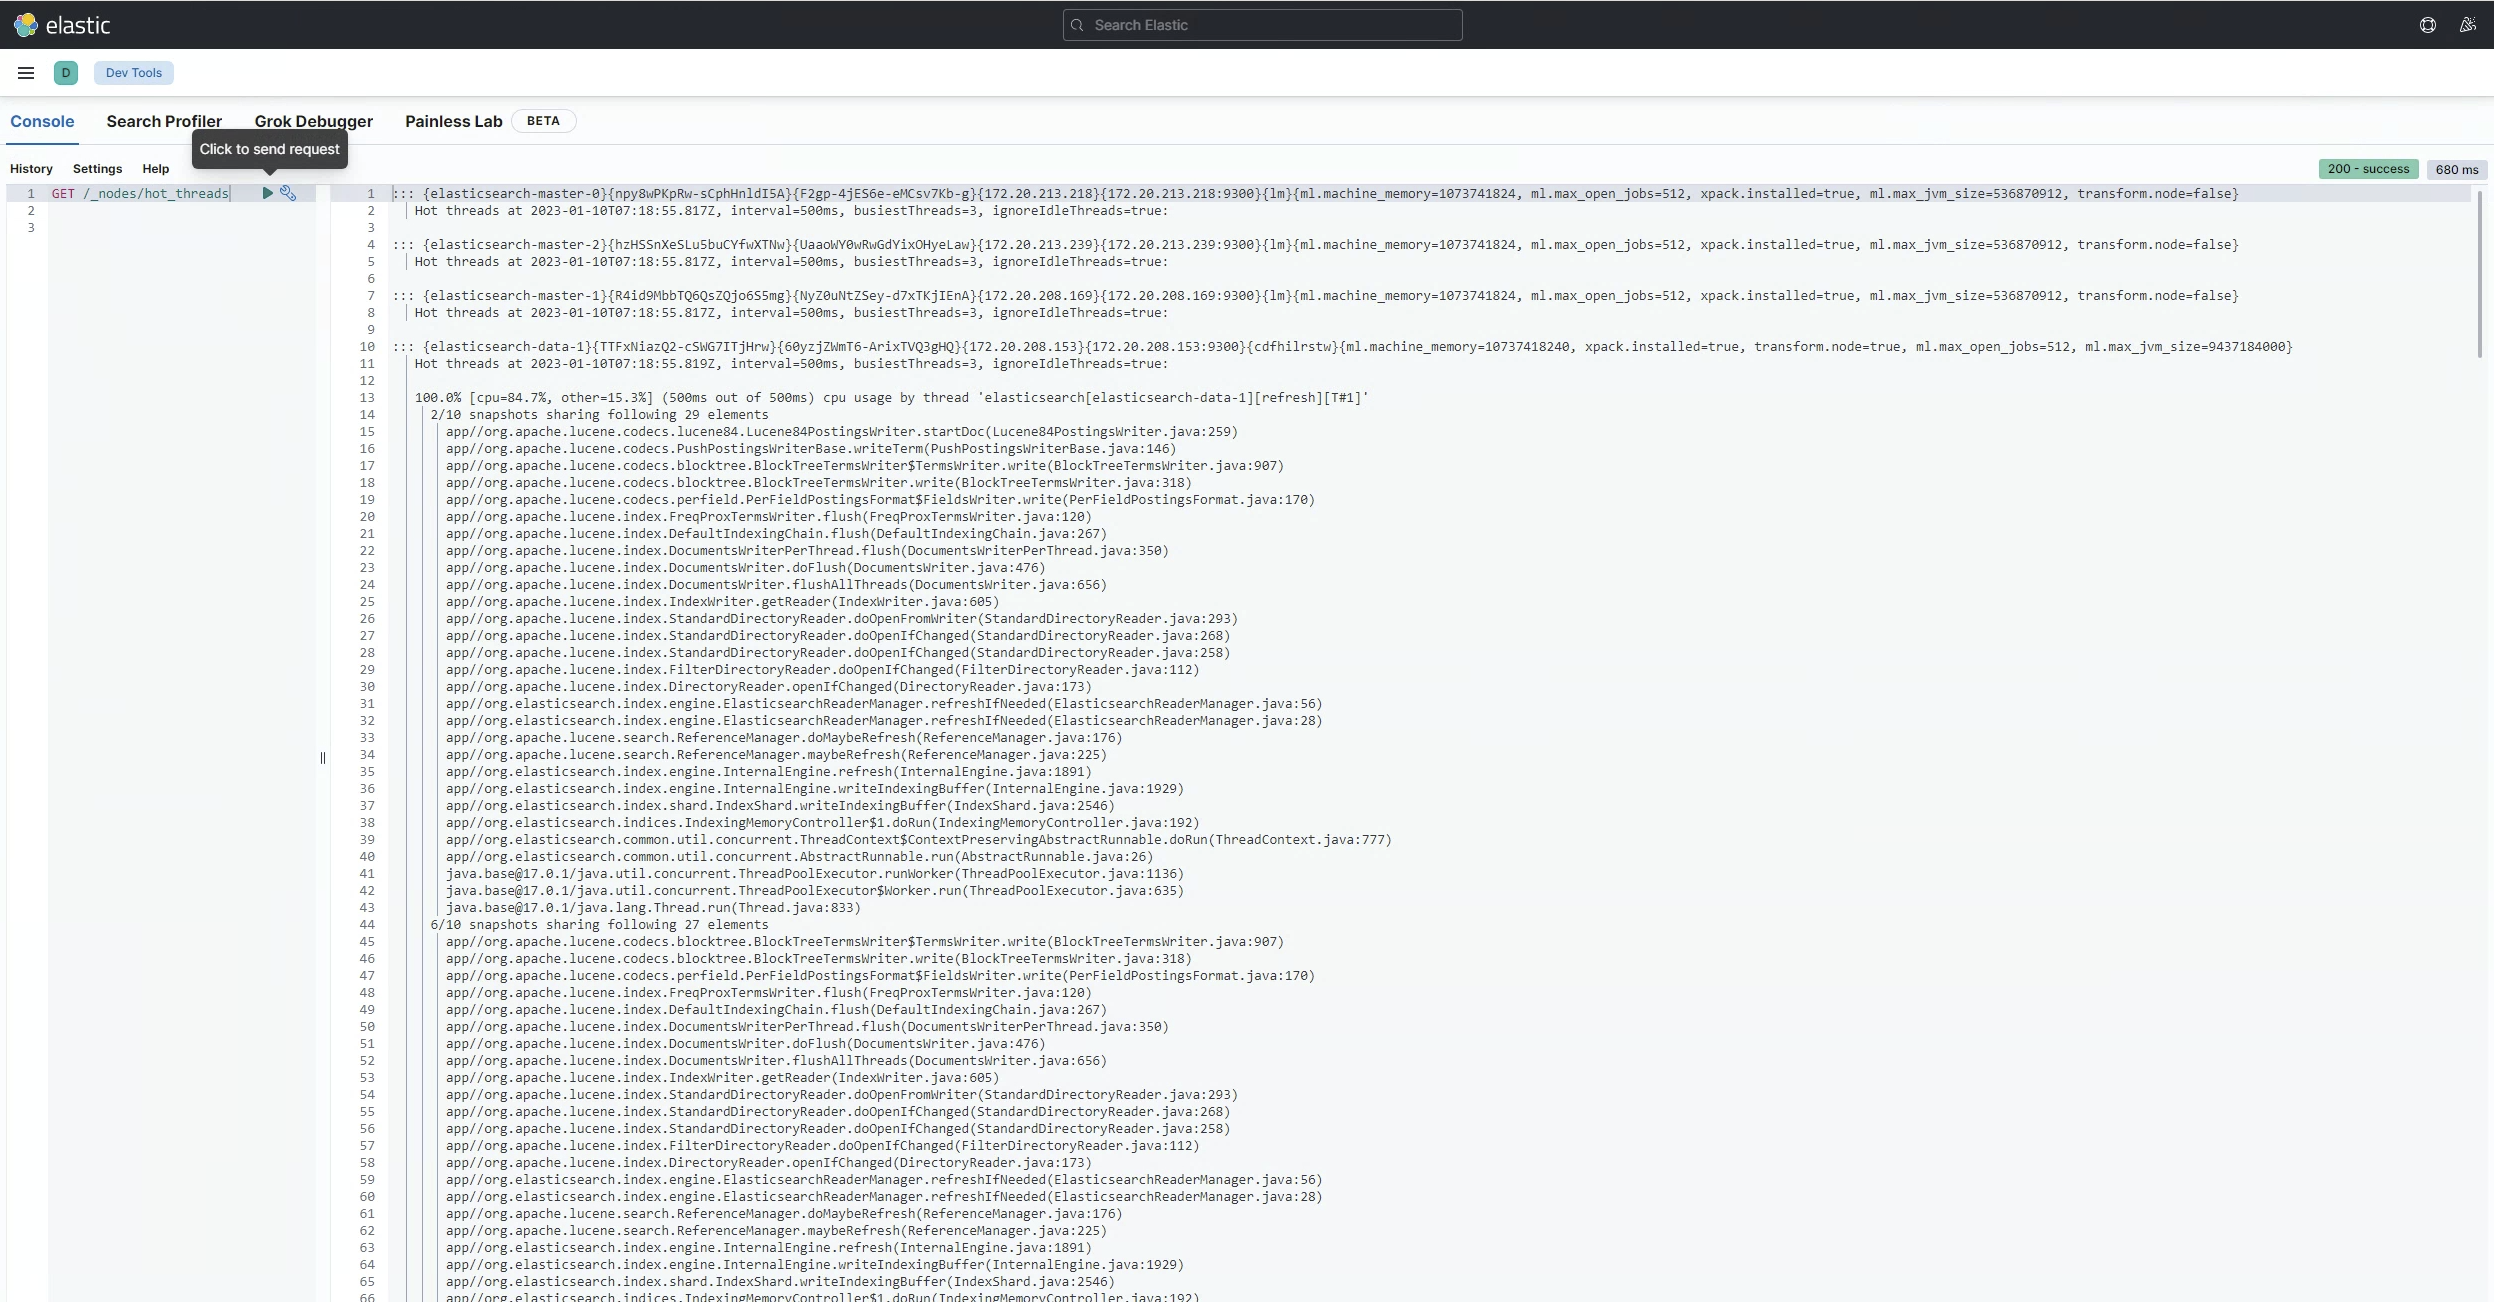The height and width of the screenshot is (1302, 2494).
Task: Open the Painless Lab tab
Action: [453, 121]
